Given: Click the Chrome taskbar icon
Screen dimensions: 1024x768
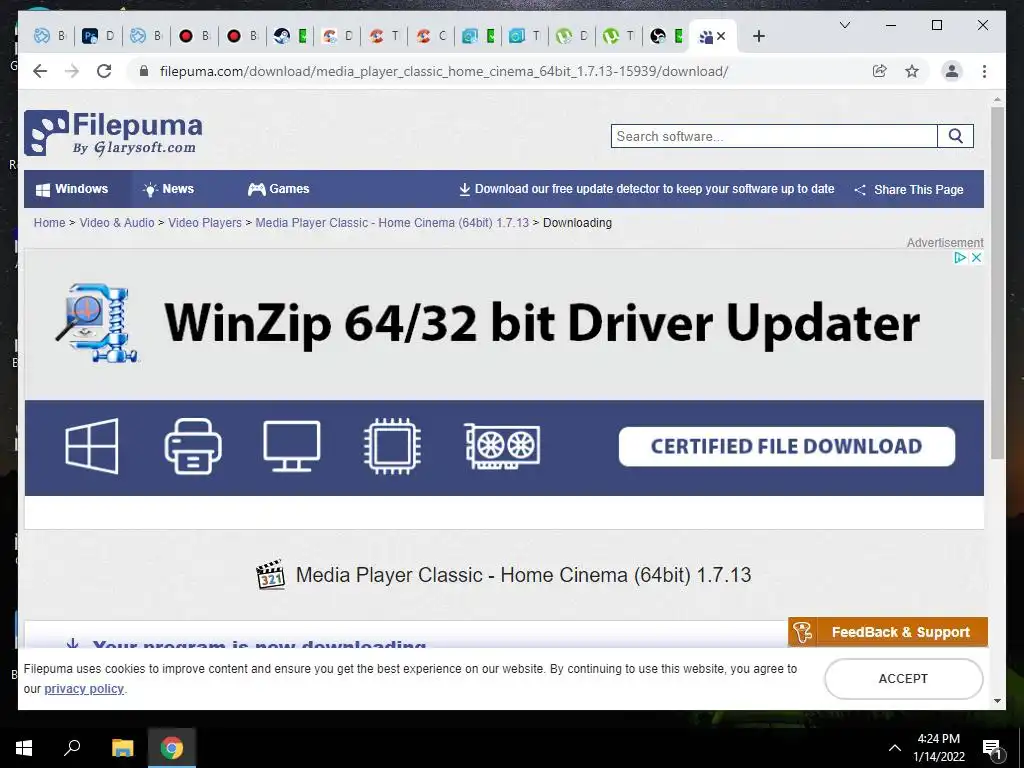Looking at the screenshot, I should [172, 748].
